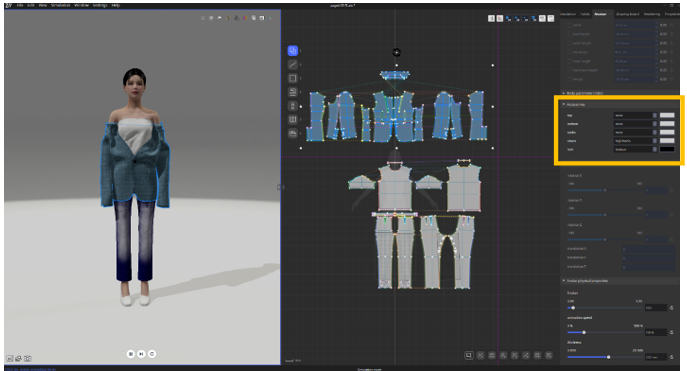Select the blue highlighted selection tool
The height and width of the screenshot is (371, 687).
293,51
